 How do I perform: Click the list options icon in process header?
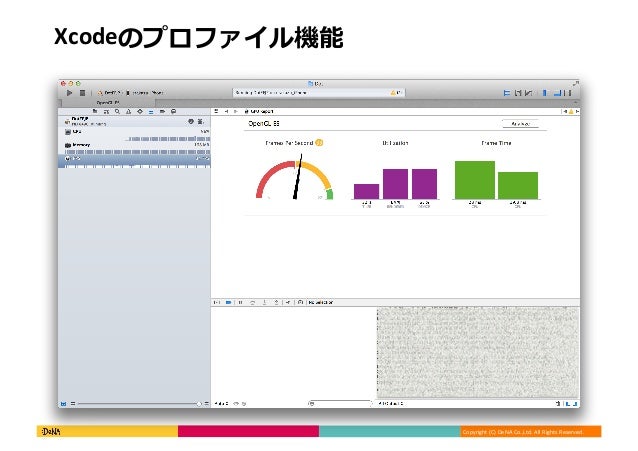(200, 121)
